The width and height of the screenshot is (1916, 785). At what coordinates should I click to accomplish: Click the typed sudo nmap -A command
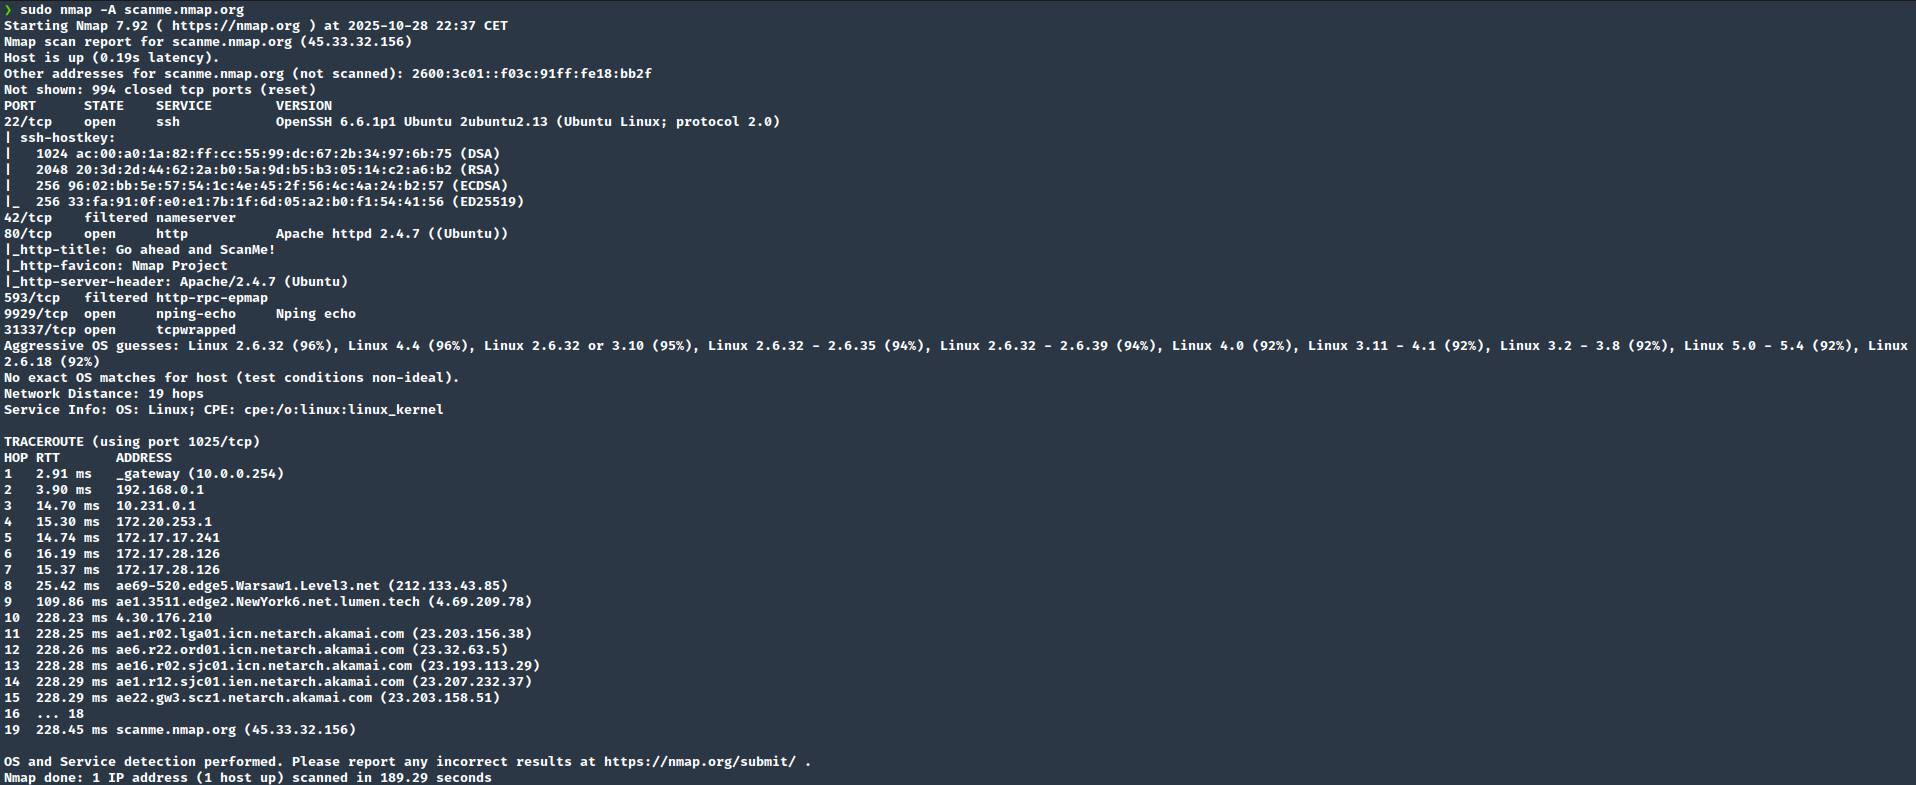coord(131,10)
